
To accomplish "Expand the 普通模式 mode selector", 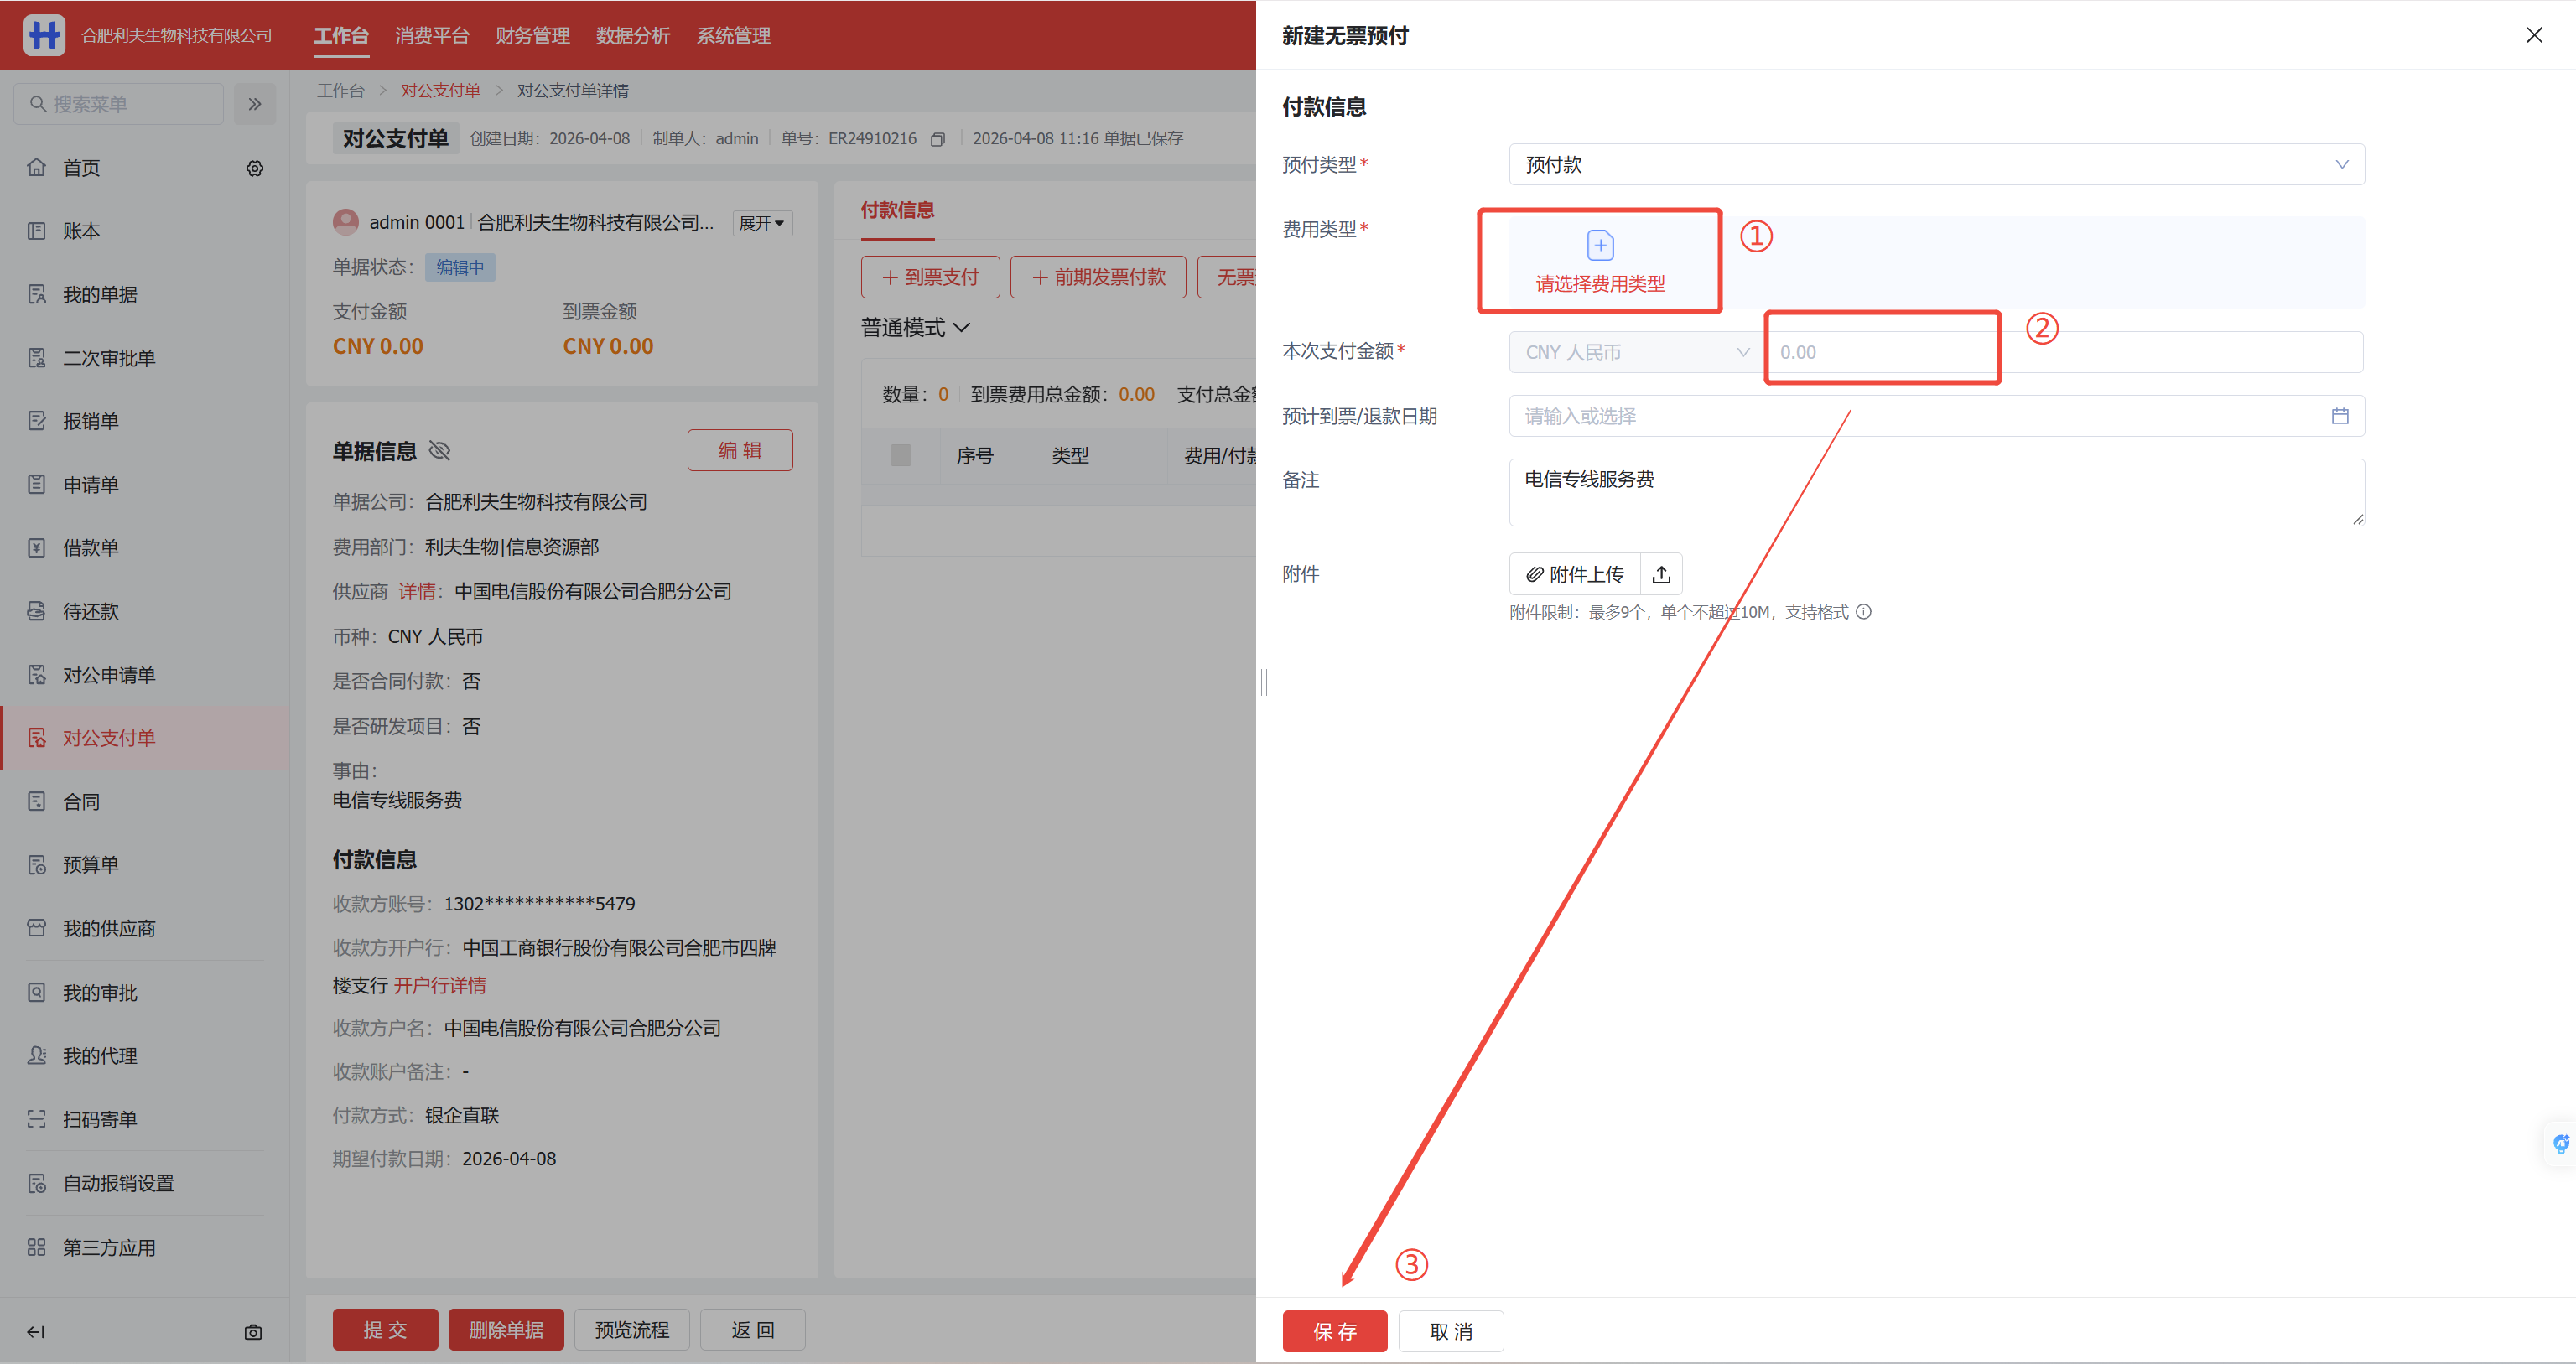I will (x=915, y=328).
